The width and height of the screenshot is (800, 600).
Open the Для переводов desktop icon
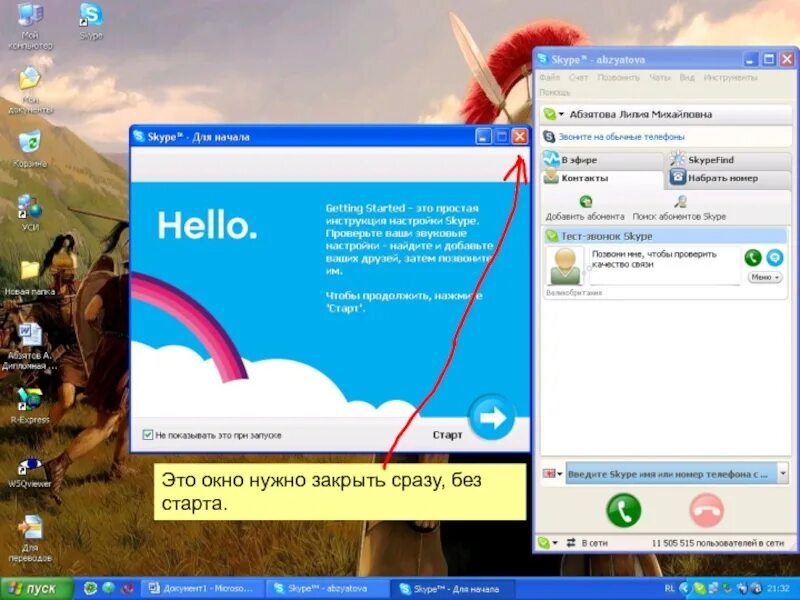(30, 539)
